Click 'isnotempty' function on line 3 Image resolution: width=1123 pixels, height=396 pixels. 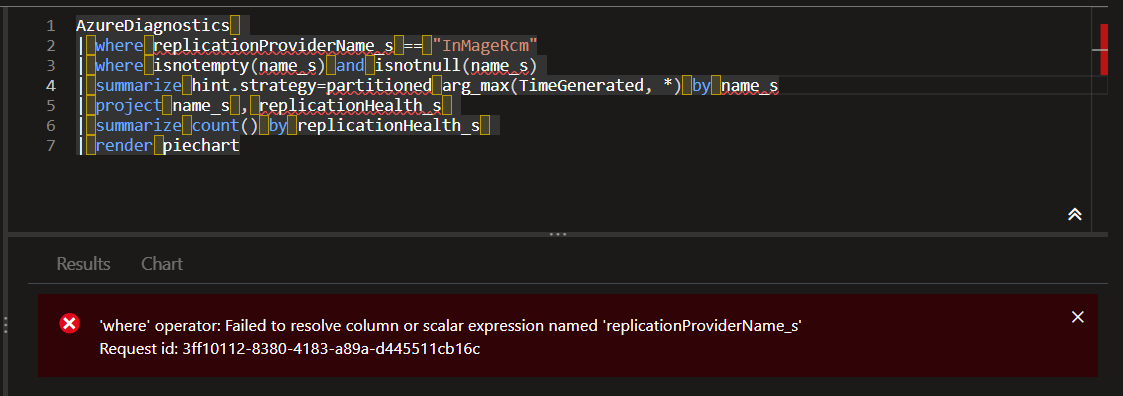pos(202,66)
